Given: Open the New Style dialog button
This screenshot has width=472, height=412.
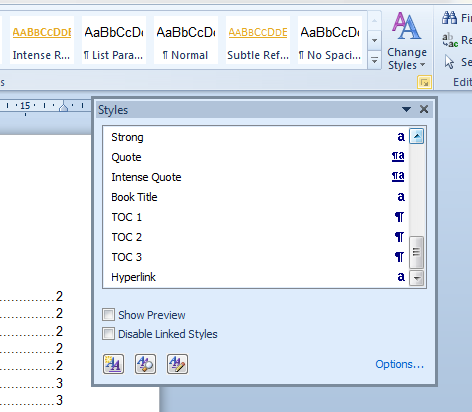Looking at the screenshot, I should point(113,364).
